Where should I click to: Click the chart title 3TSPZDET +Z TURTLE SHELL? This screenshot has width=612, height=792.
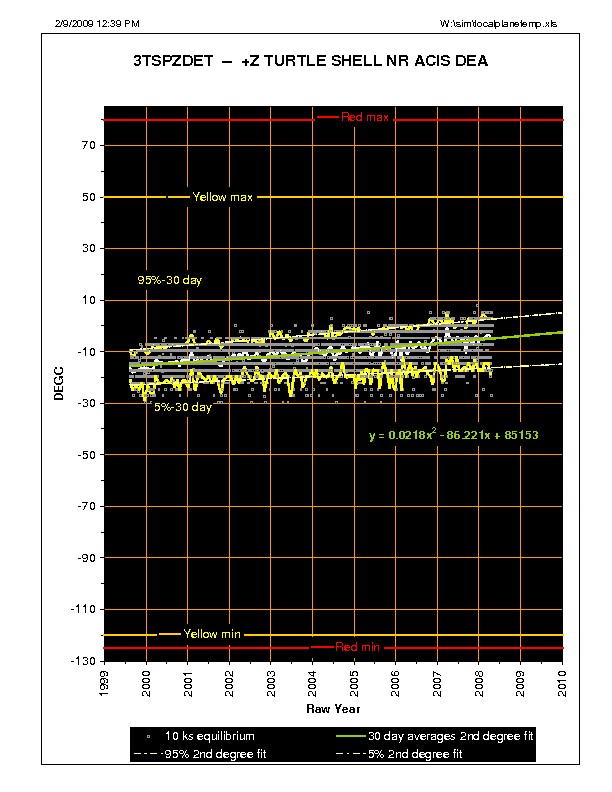coord(310,61)
